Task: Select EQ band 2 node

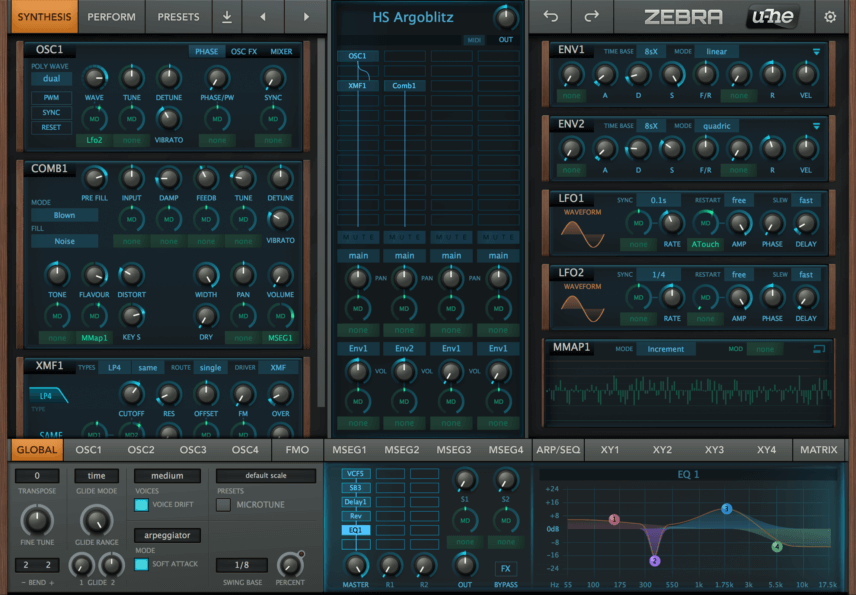Action: (x=655, y=561)
